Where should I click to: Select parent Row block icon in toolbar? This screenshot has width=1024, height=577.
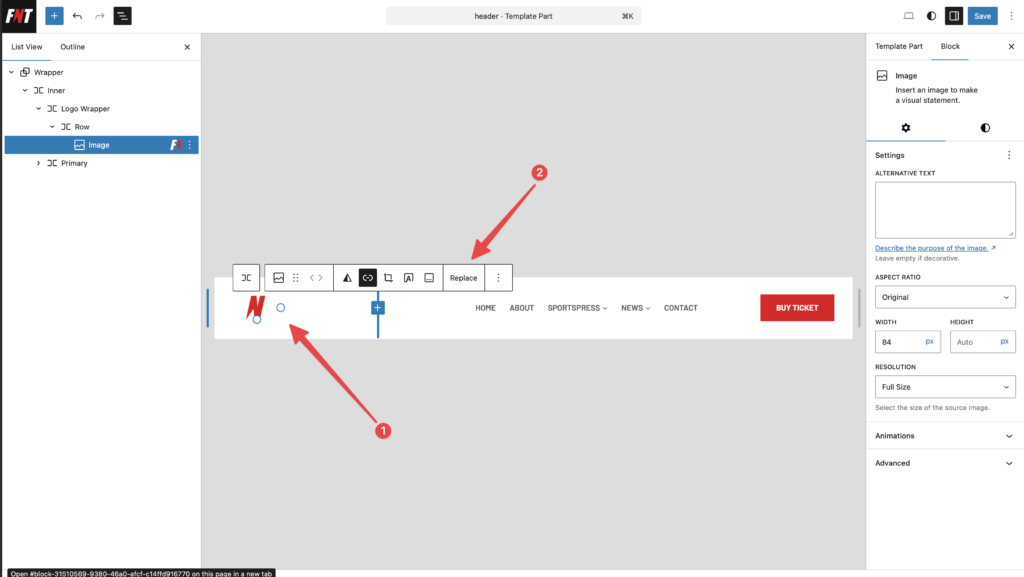click(x=246, y=278)
